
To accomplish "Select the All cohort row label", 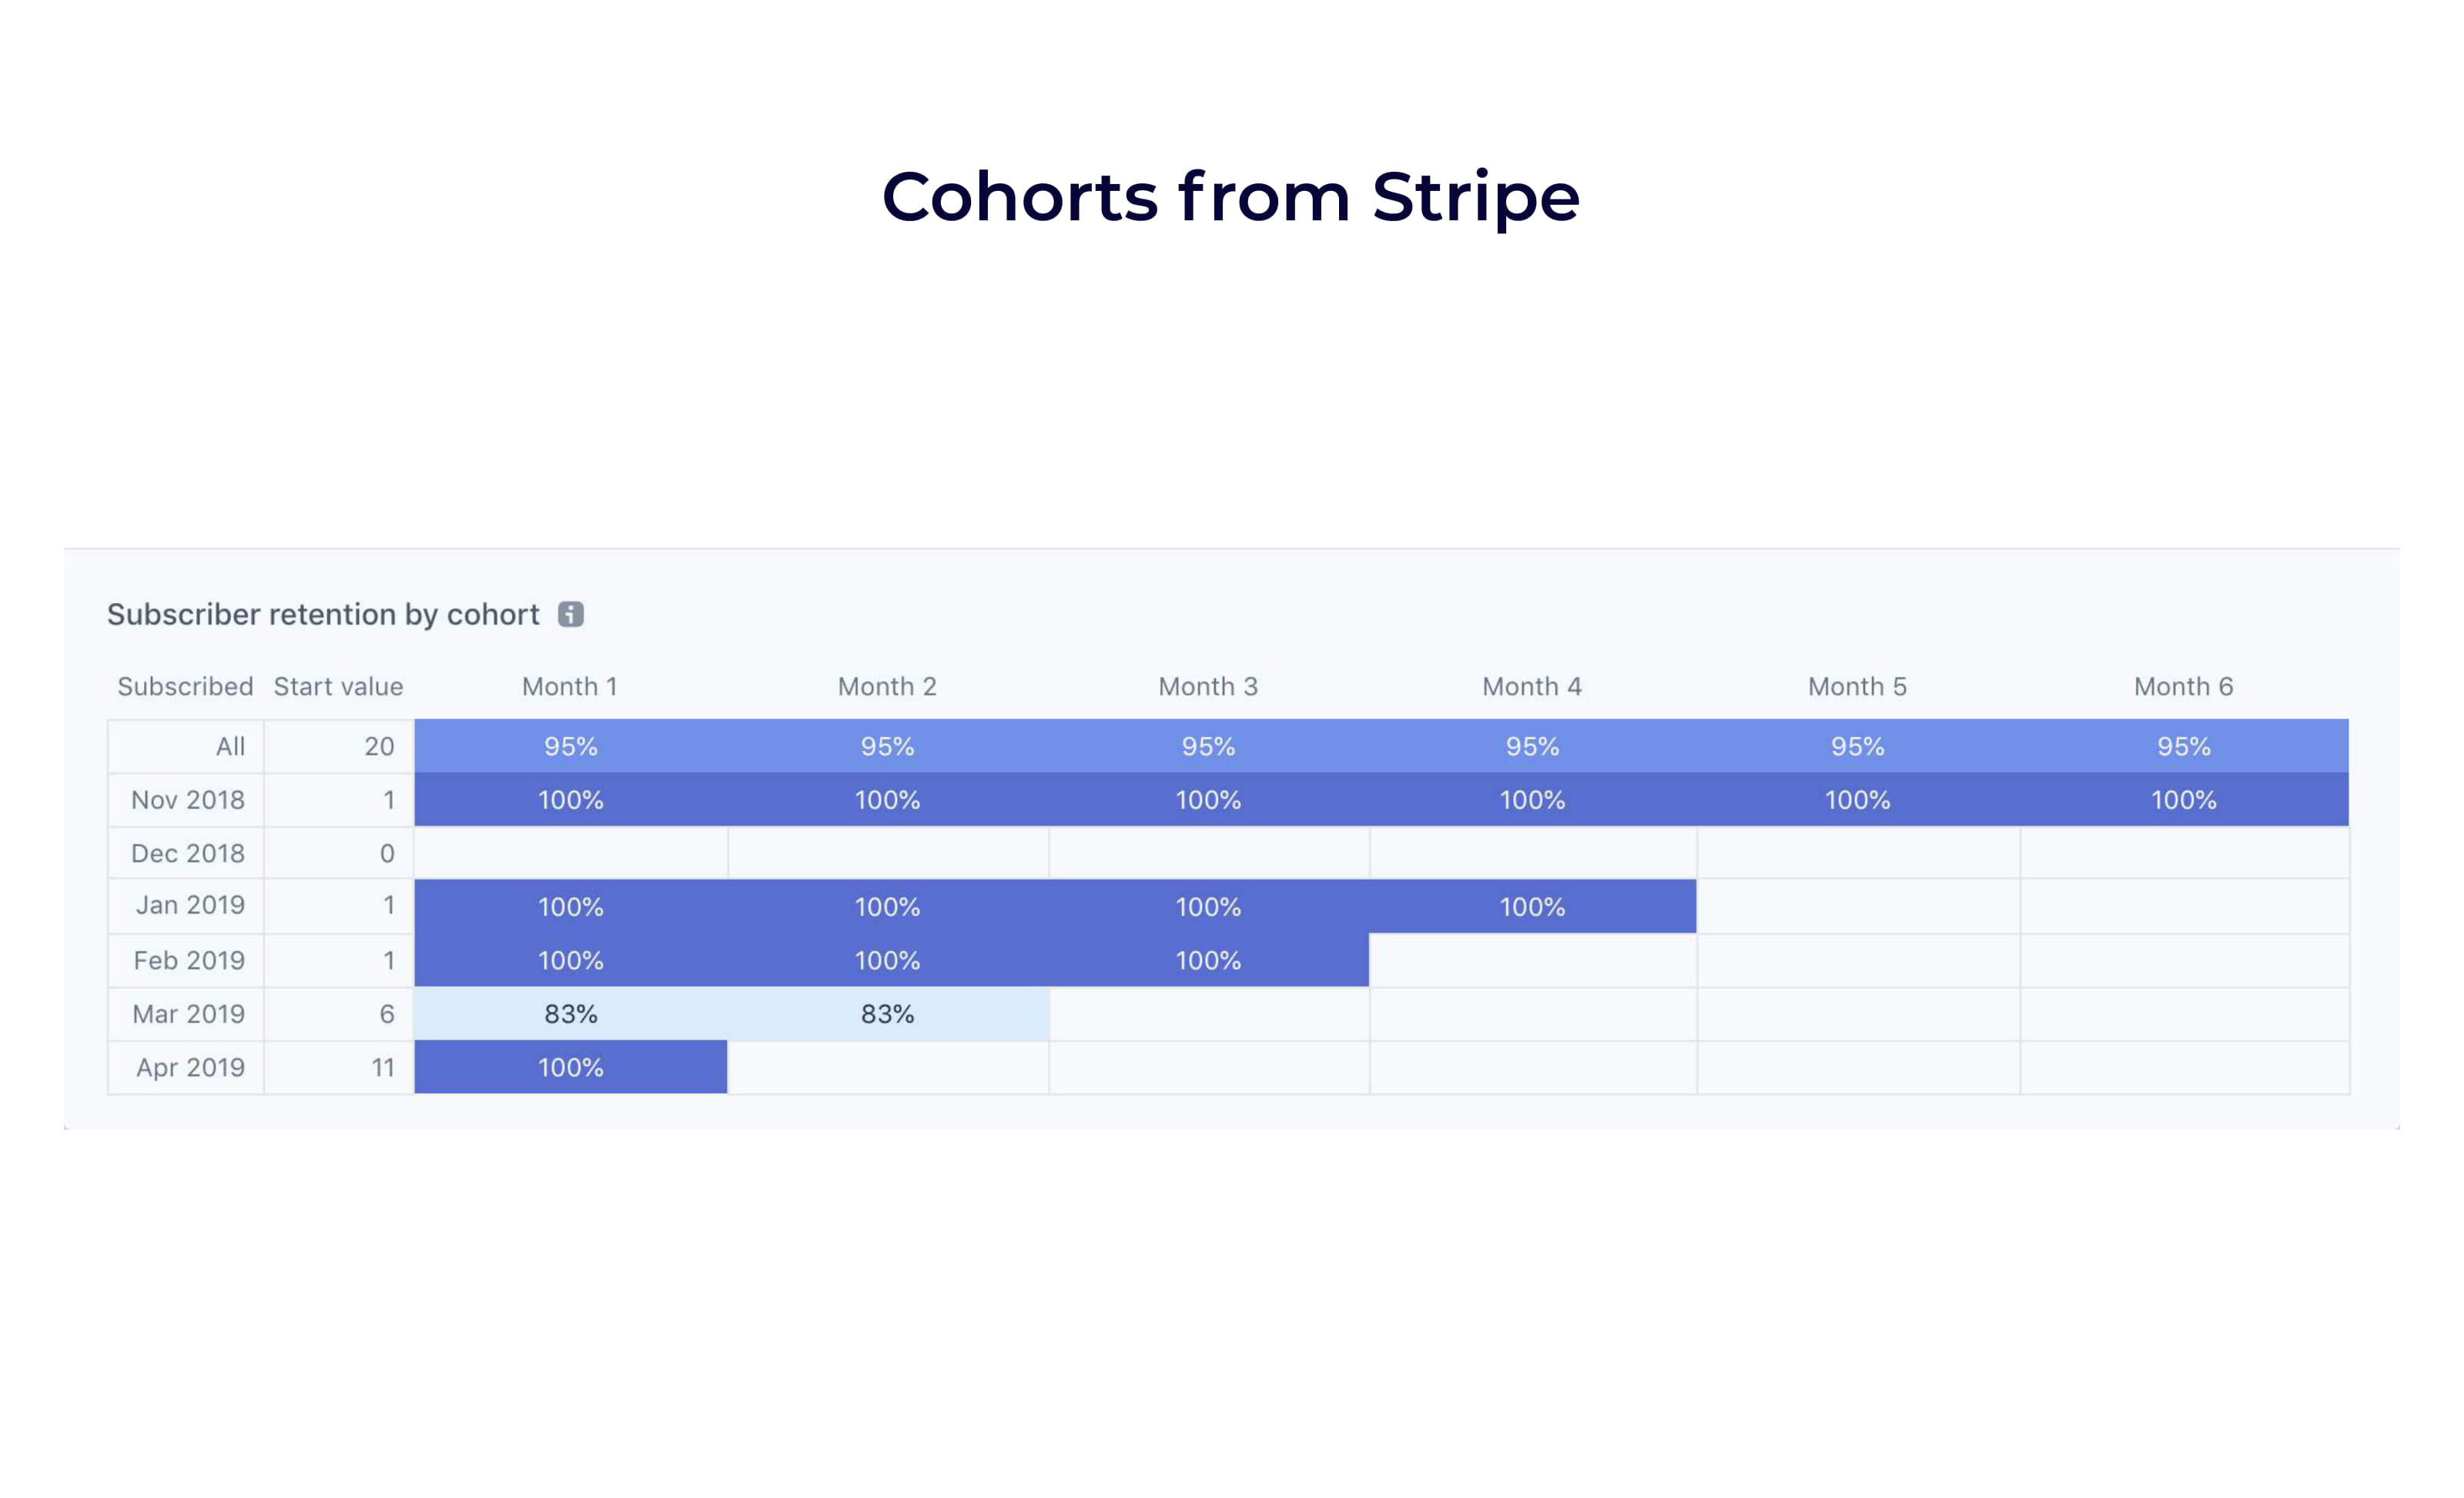I will [230, 746].
